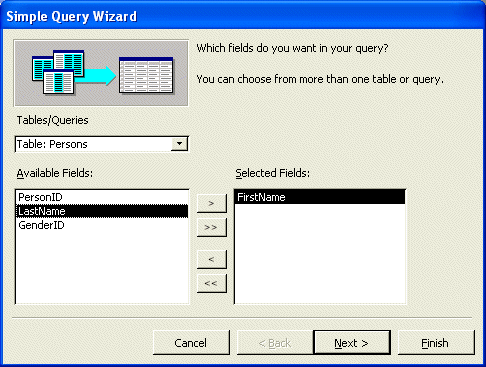Remove selected field with the < button
Image resolution: width=486 pixels, height=367 pixels.
point(212,259)
